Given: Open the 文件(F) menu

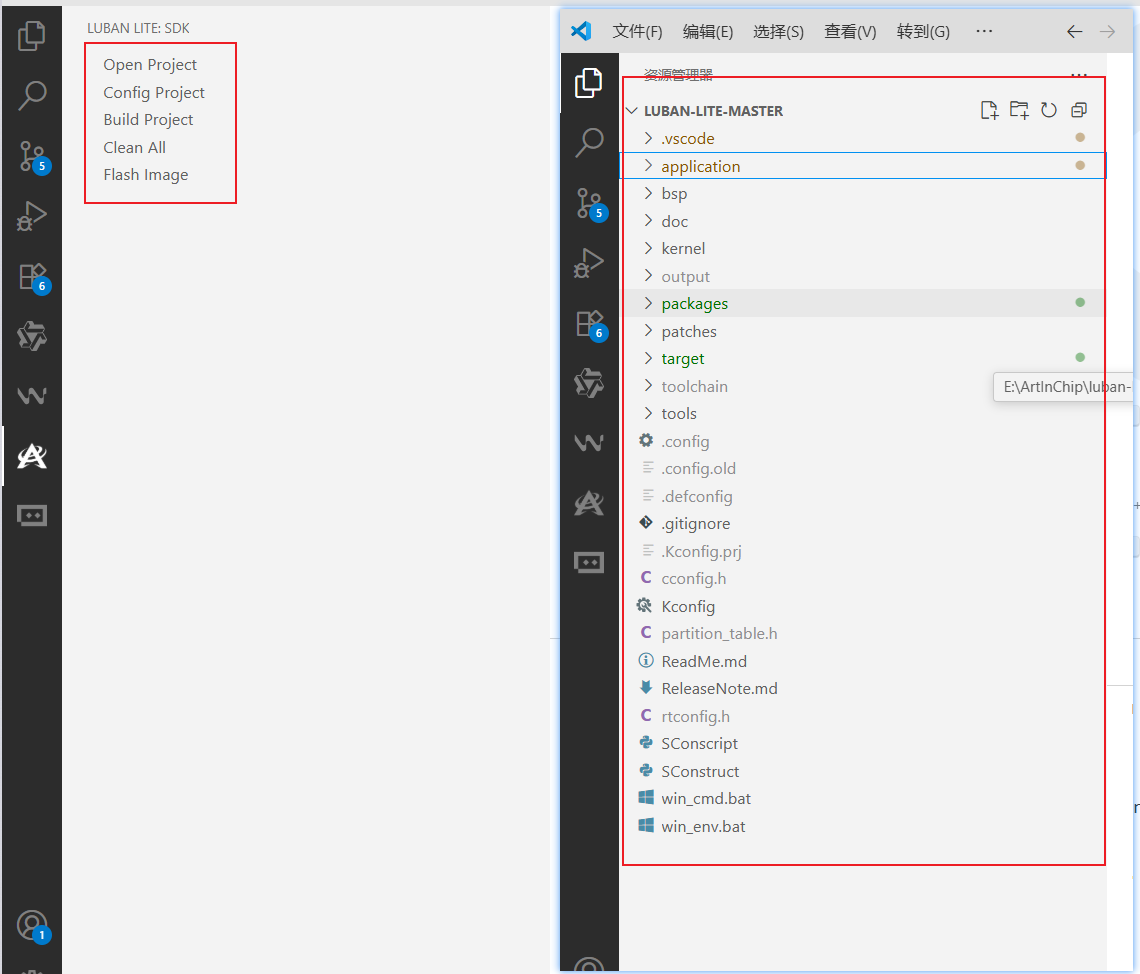Looking at the screenshot, I should tap(637, 31).
